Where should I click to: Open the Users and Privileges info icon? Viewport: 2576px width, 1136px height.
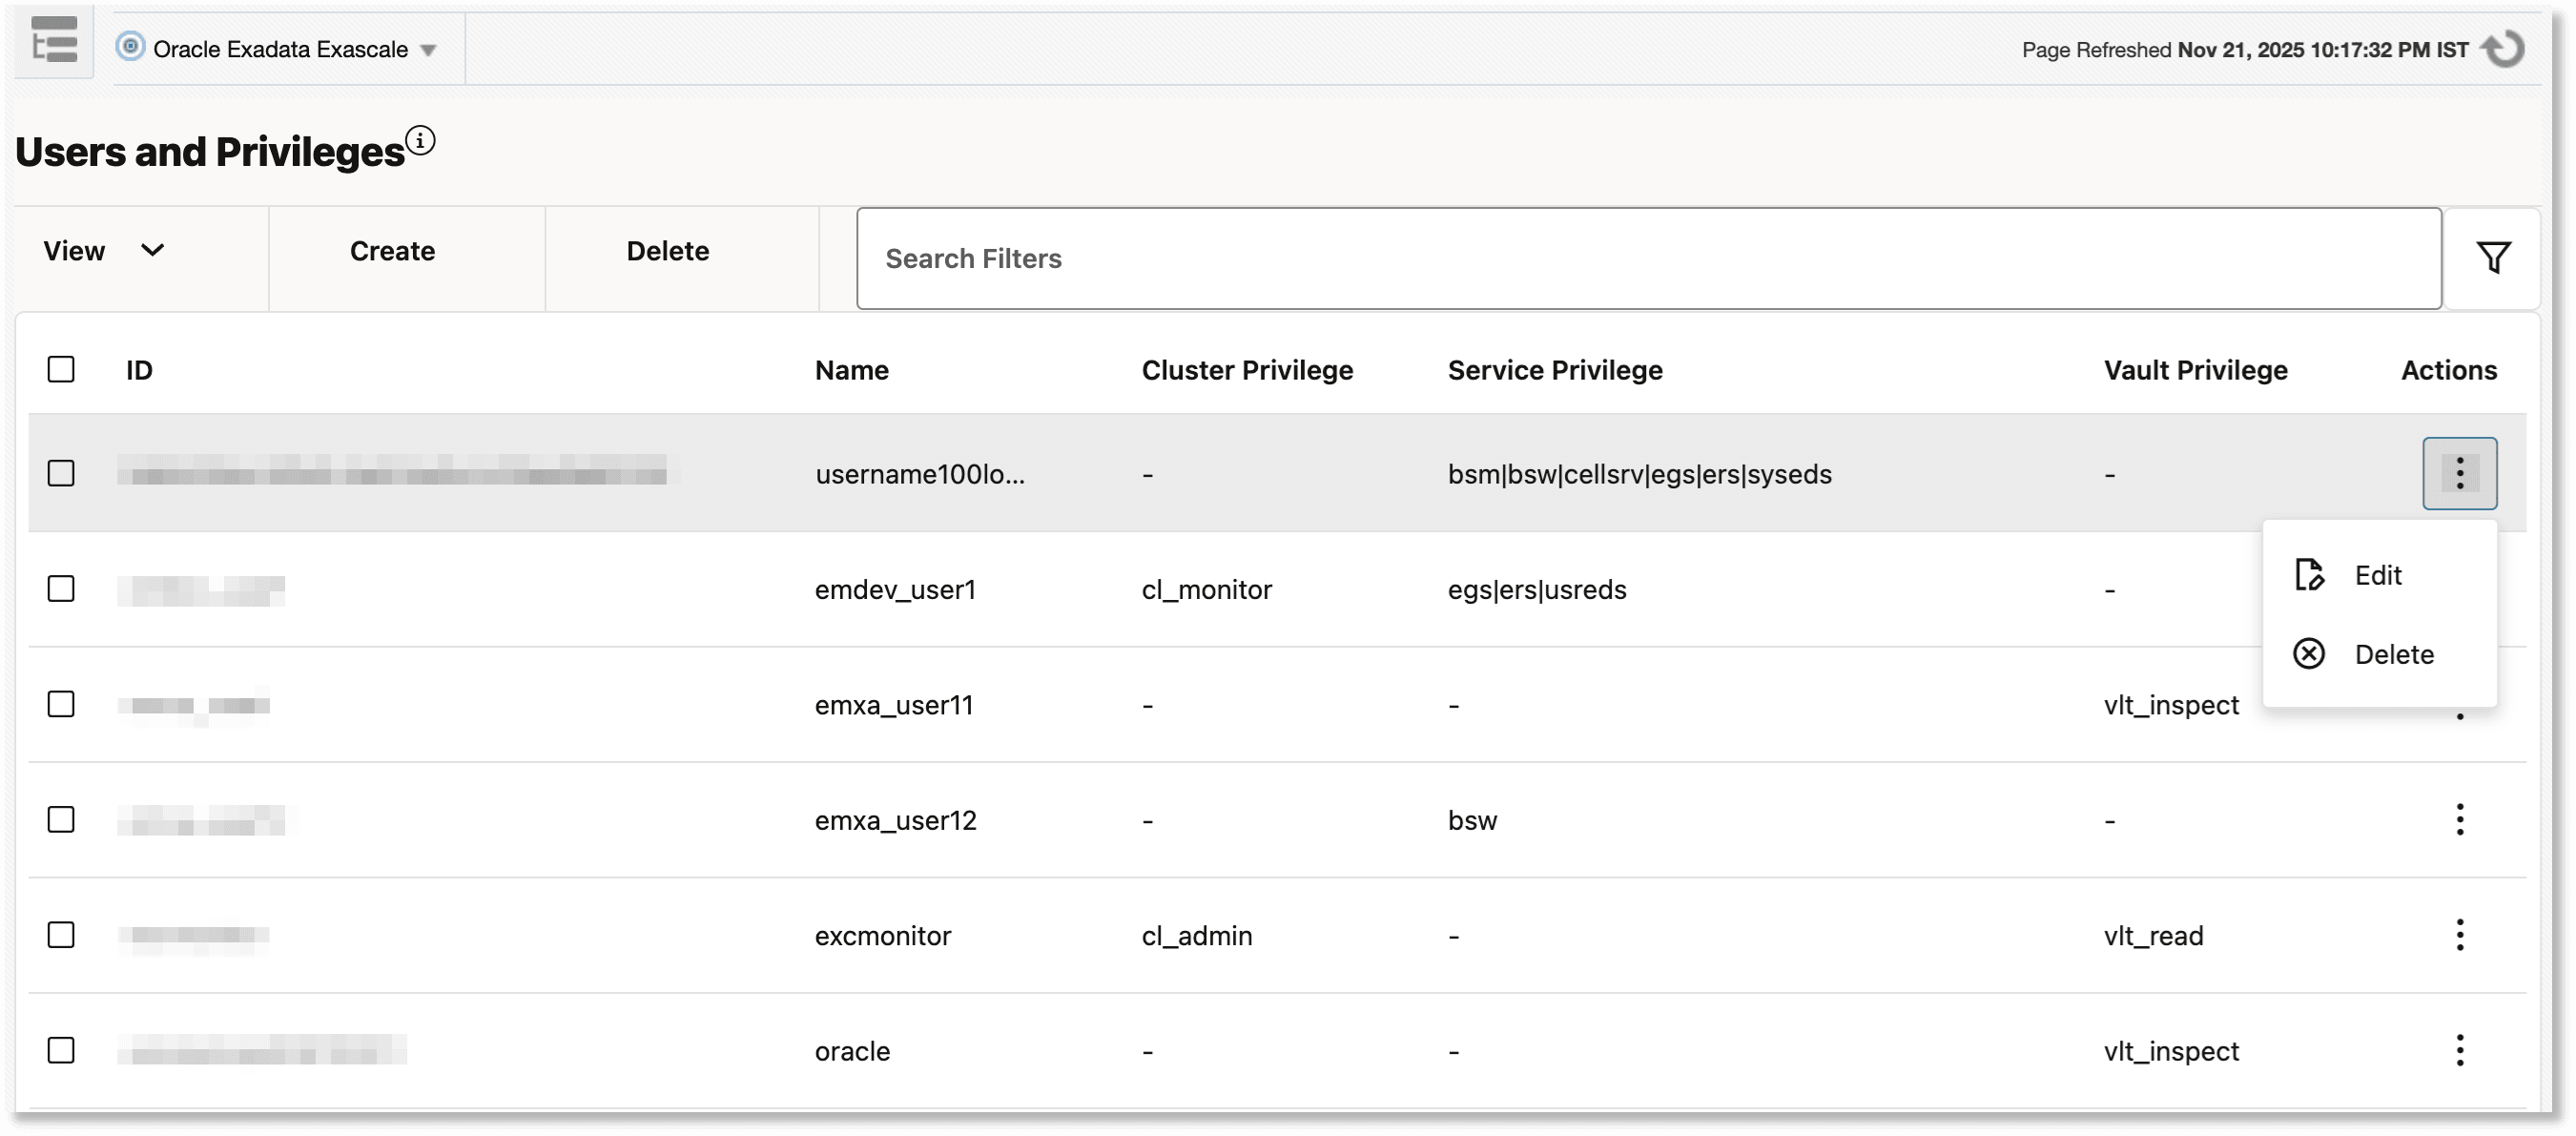tap(421, 140)
